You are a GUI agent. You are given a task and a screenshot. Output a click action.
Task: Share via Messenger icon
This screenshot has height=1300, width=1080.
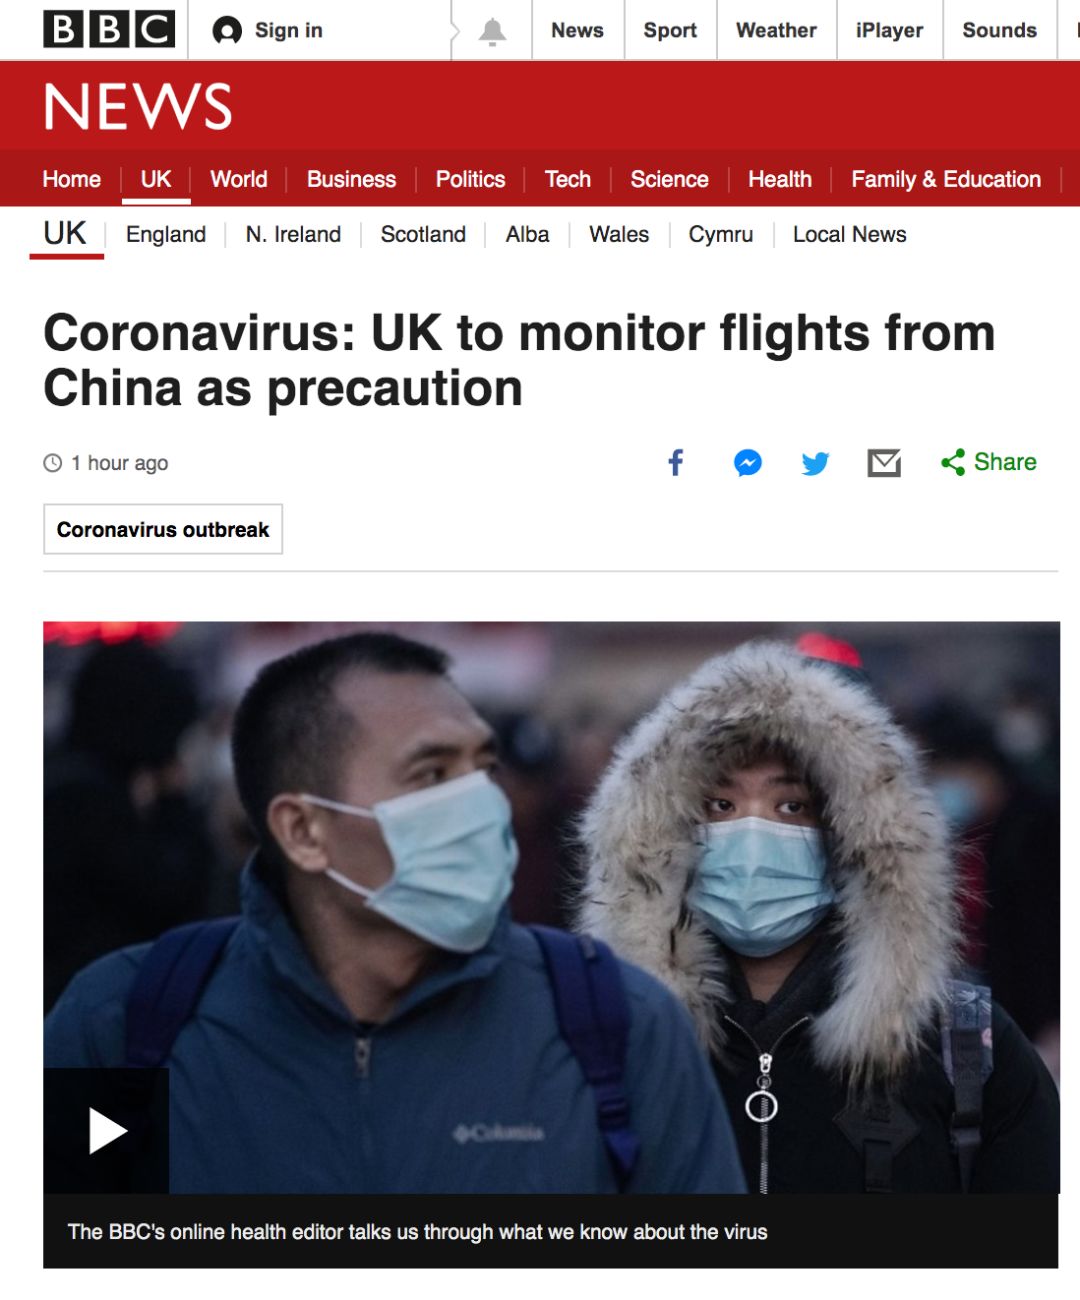coord(748,462)
